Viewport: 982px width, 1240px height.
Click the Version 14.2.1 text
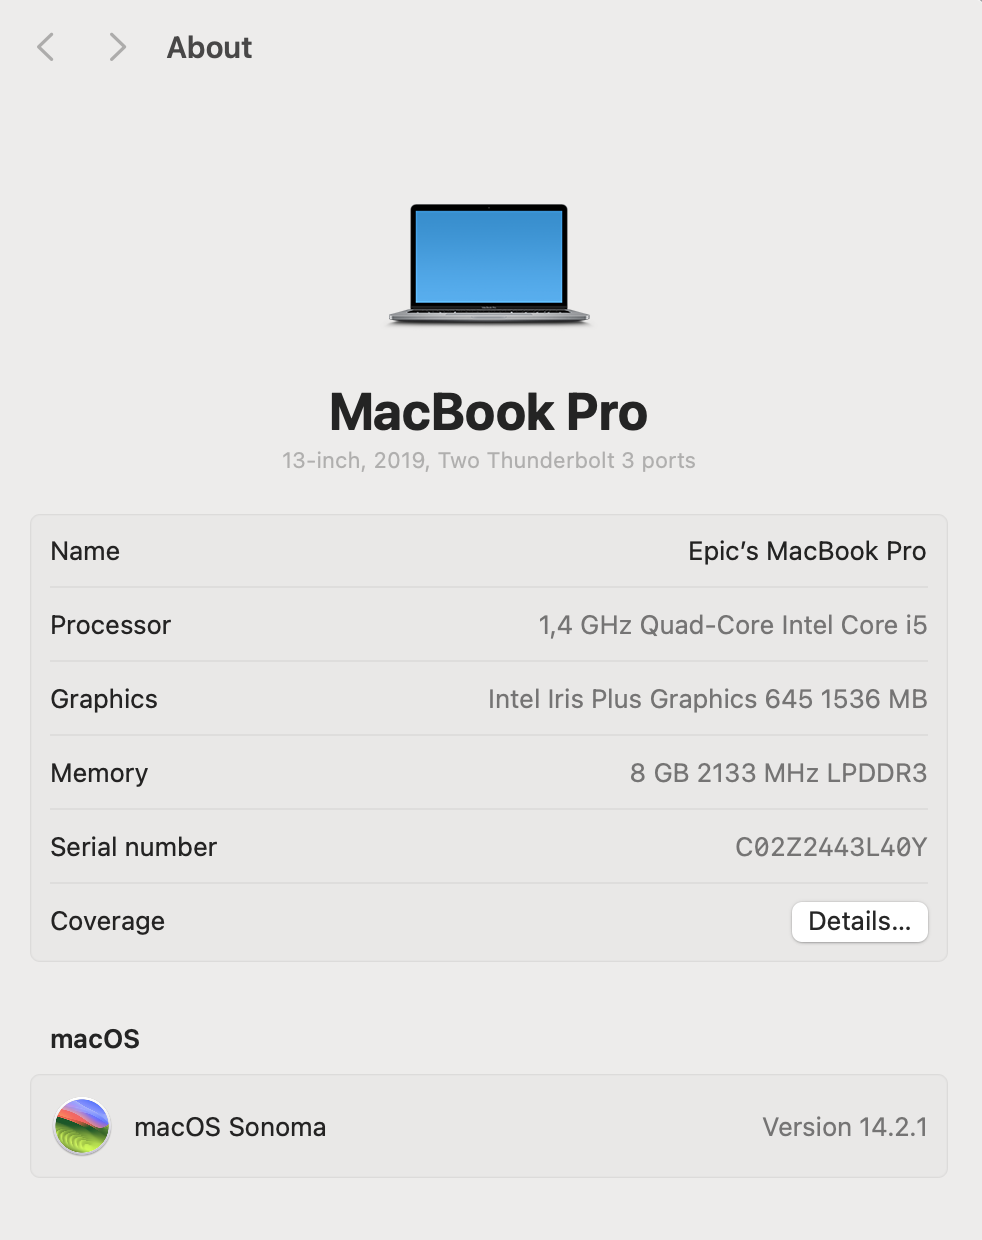(845, 1127)
